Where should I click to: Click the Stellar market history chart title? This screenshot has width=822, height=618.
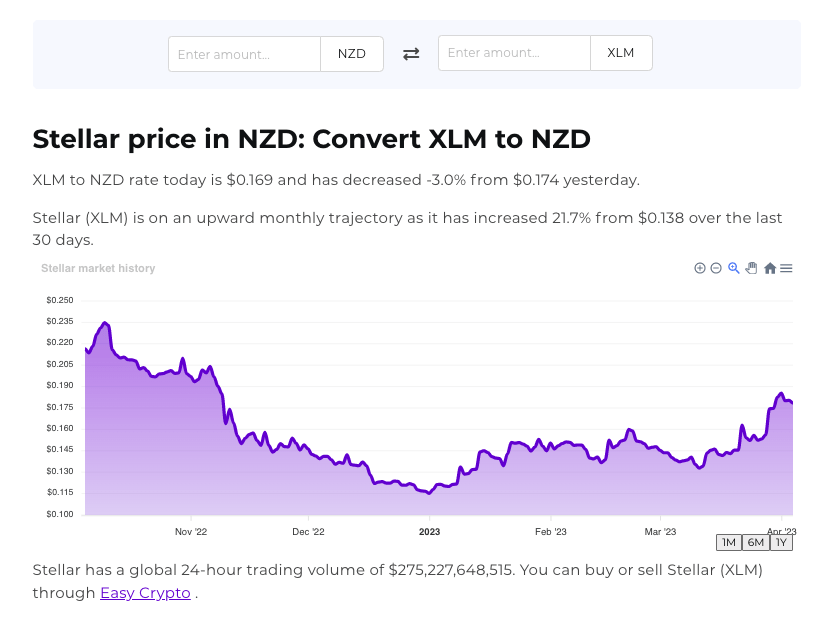point(98,268)
